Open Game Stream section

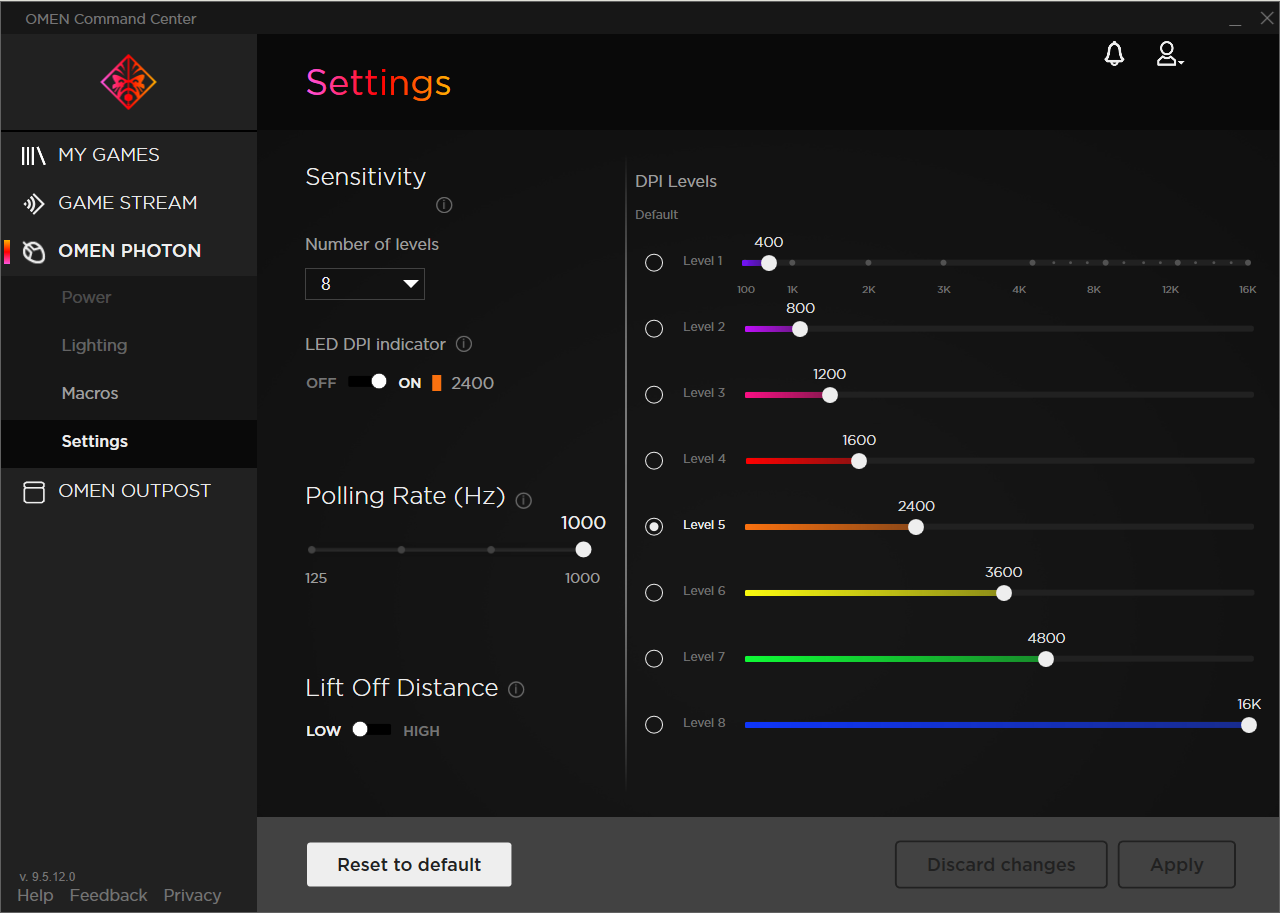(x=129, y=203)
